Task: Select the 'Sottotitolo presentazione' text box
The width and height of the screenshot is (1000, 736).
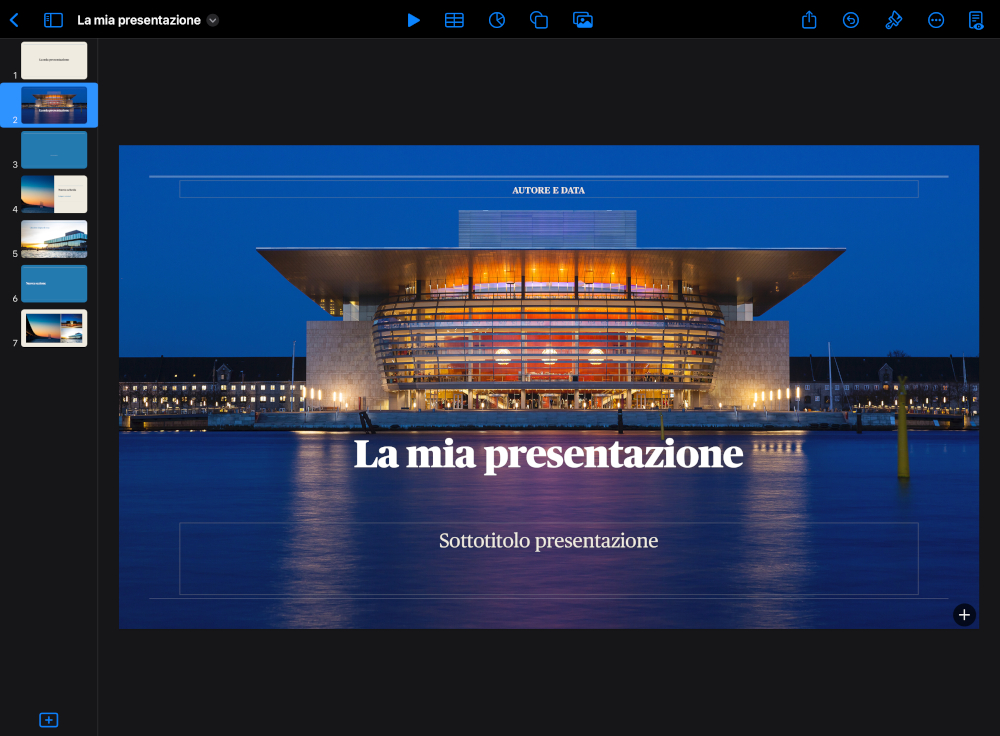Action: pyautogui.click(x=548, y=540)
